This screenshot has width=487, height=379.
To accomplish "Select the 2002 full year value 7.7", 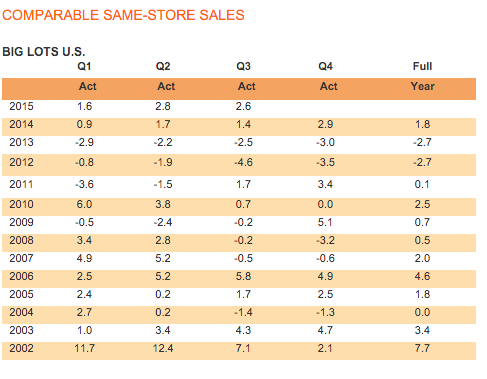I will point(422,348).
